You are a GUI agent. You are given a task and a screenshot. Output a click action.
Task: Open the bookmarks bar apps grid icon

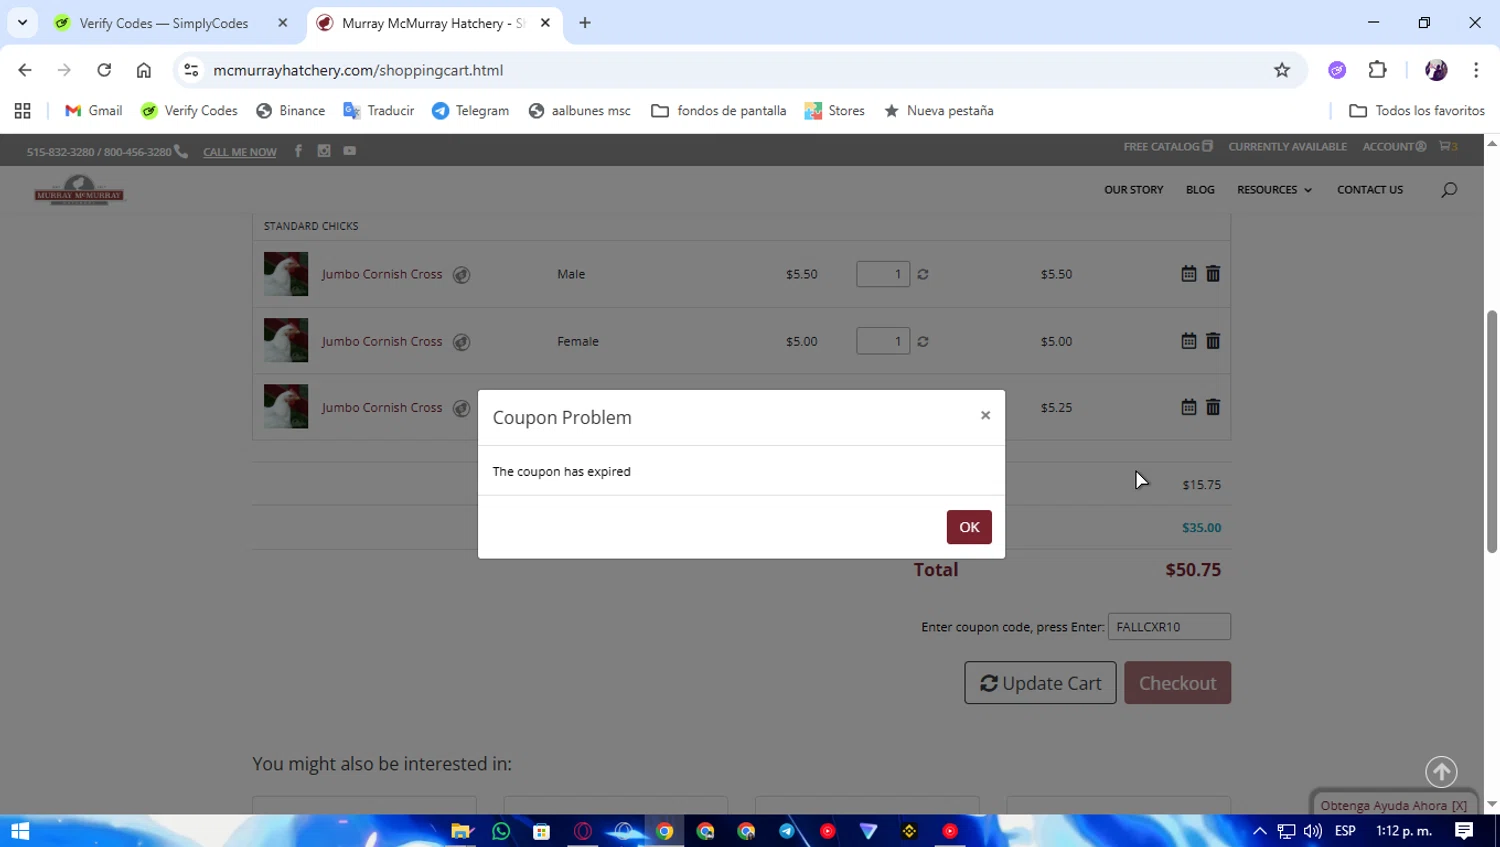(22, 111)
